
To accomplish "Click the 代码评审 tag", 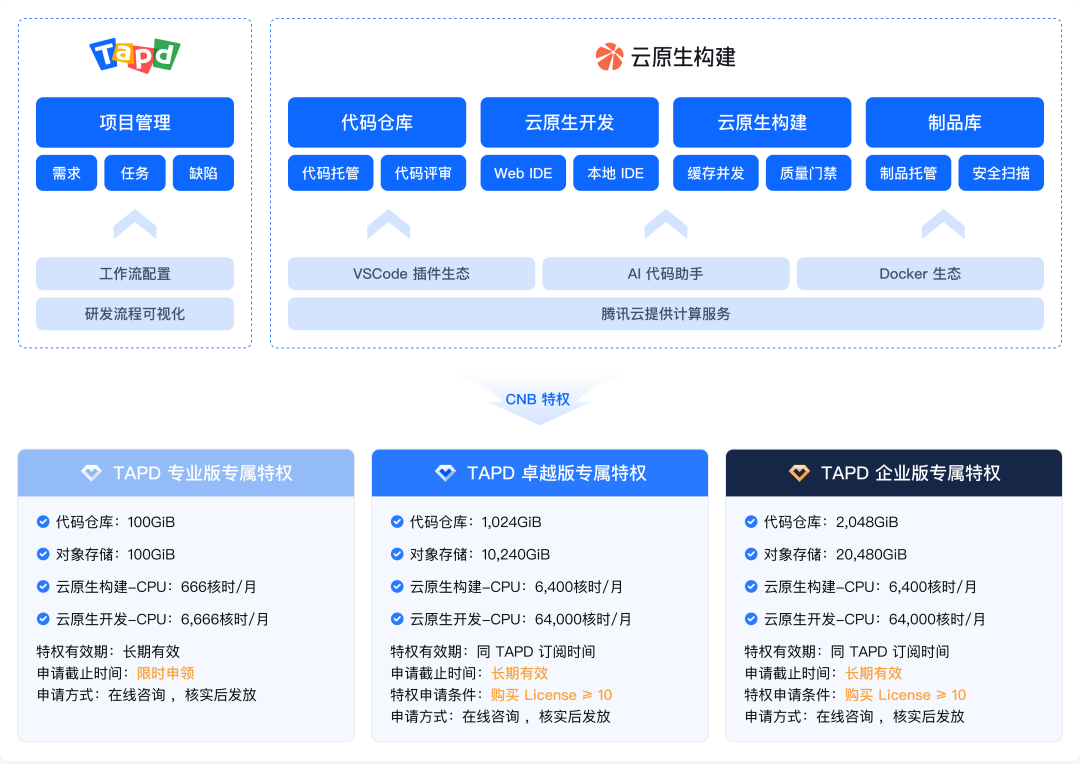I will 424,173.
